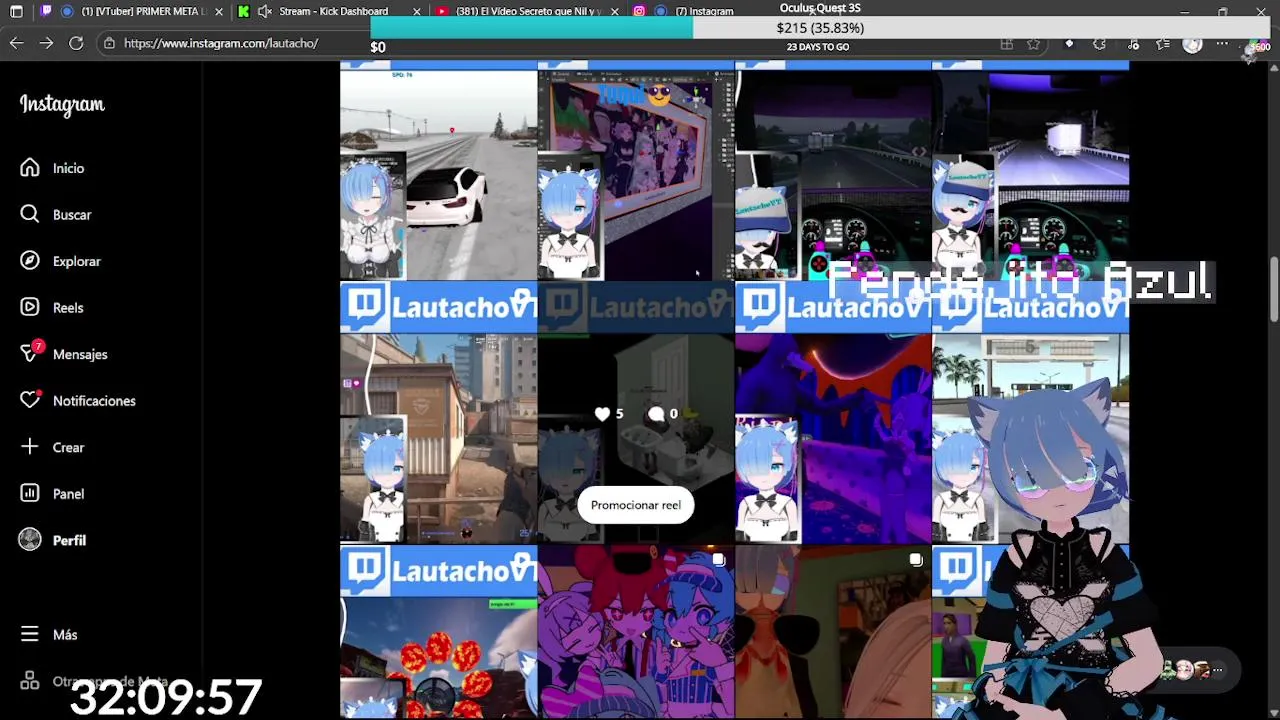Reload the page with refresh icon
Screen dimensions: 1280x720
(76, 43)
